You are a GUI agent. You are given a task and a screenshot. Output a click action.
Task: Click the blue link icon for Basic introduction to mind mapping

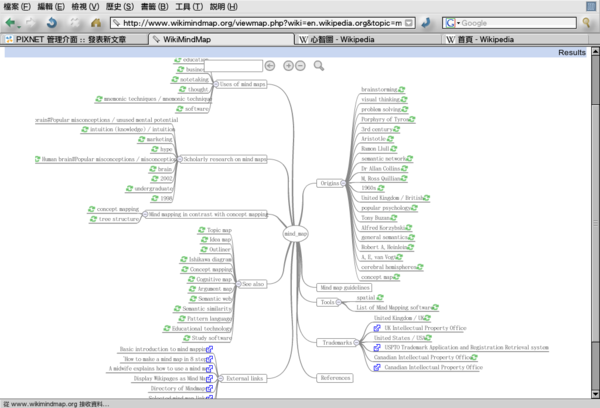tap(209, 349)
